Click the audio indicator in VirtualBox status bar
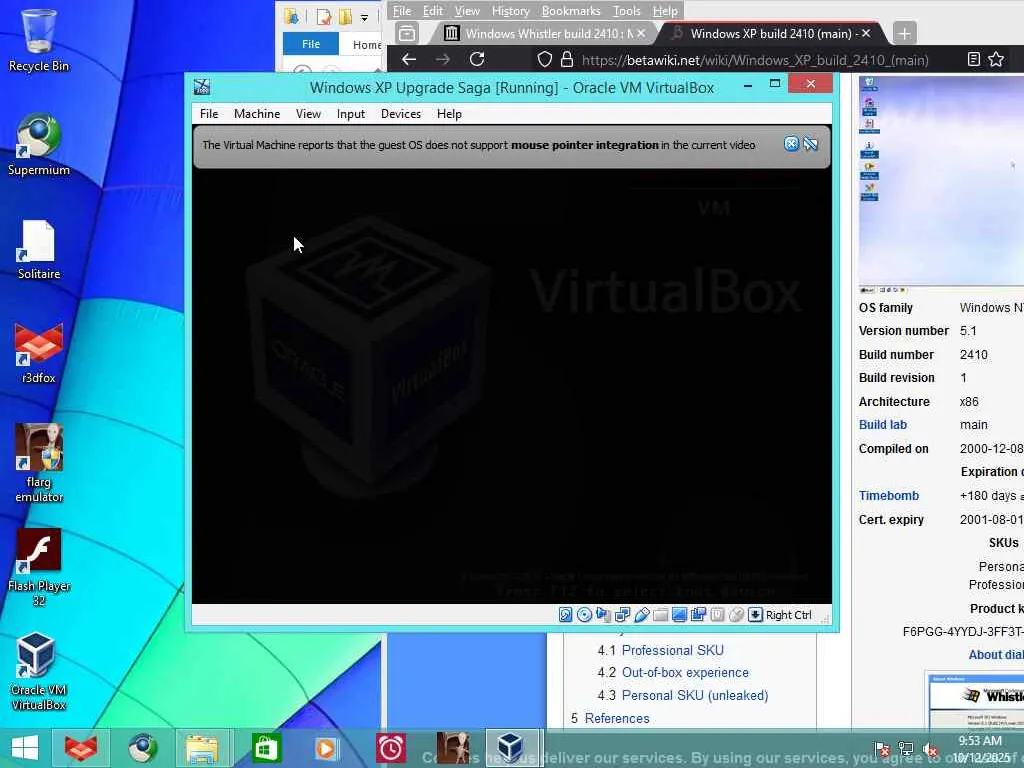 [603, 615]
